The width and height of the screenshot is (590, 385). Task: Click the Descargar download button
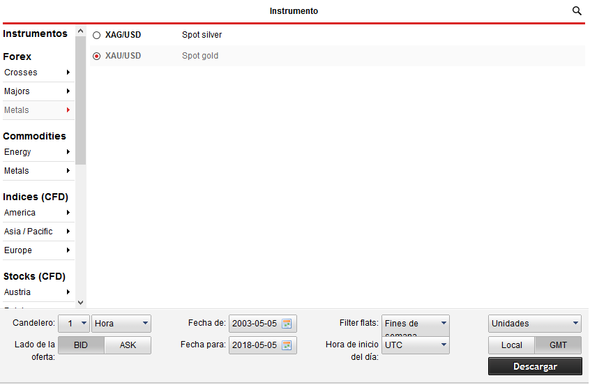tap(535, 366)
